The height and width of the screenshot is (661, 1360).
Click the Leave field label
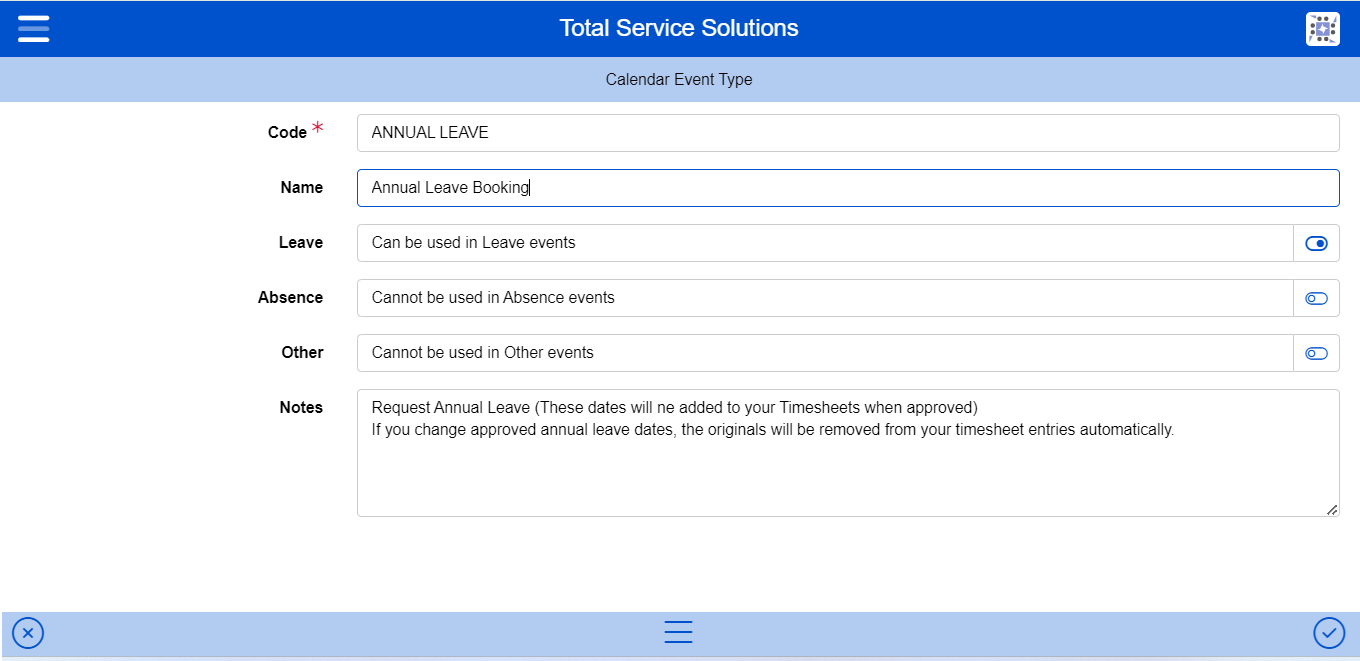(x=301, y=243)
